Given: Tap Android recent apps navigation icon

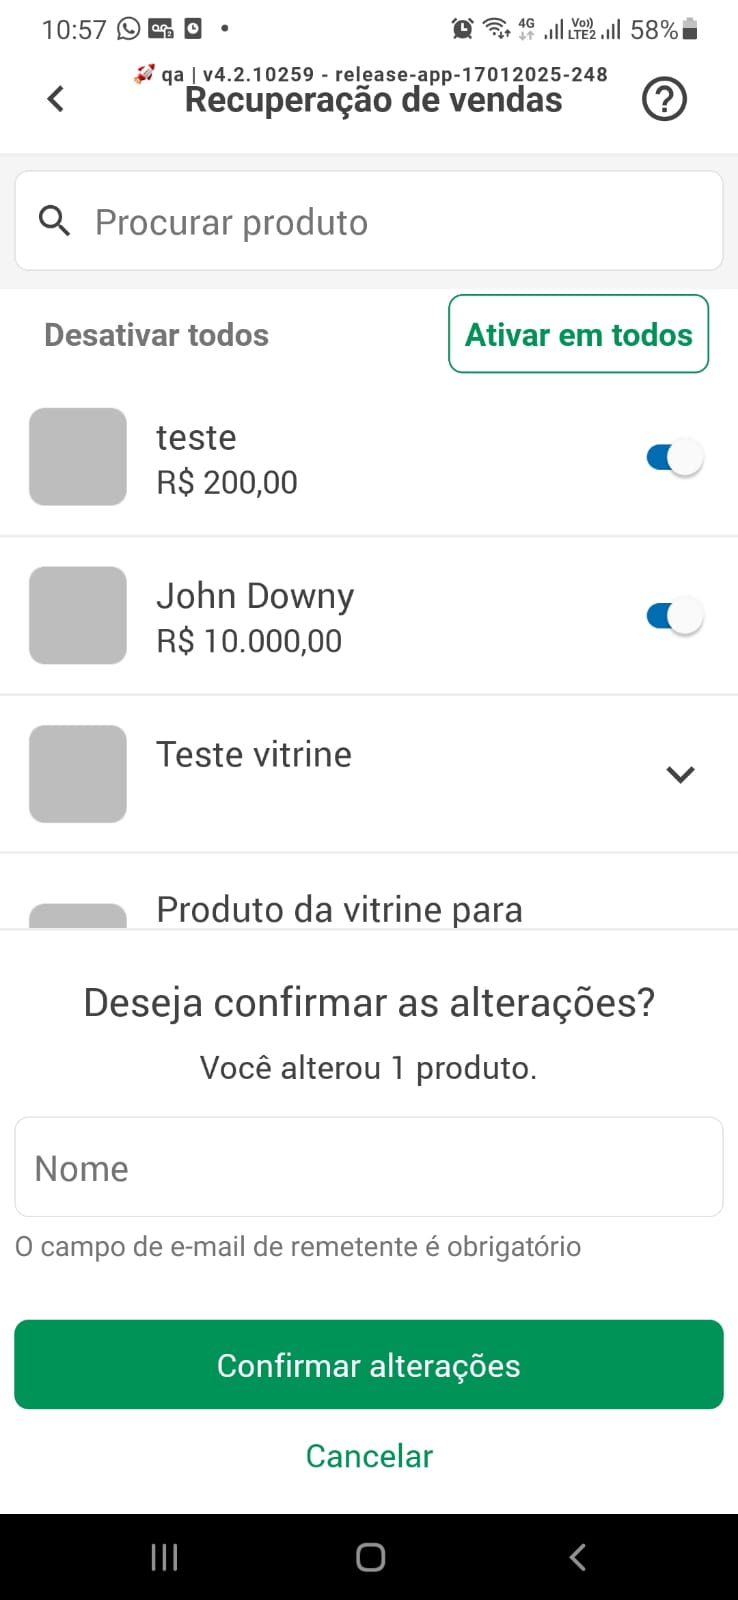Looking at the screenshot, I should [x=164, y=1557].
